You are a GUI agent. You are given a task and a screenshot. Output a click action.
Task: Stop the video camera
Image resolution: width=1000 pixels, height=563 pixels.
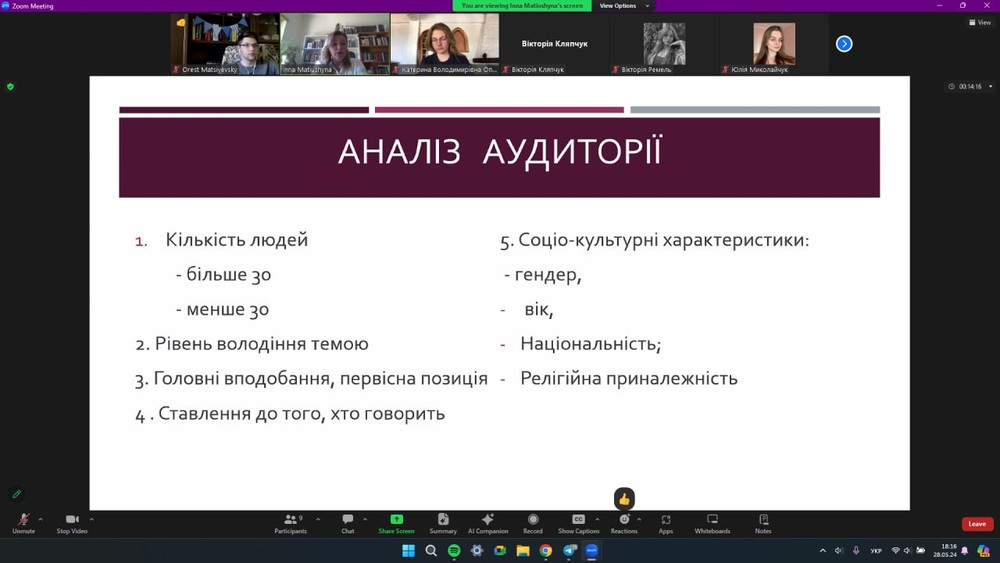point(72,523)
